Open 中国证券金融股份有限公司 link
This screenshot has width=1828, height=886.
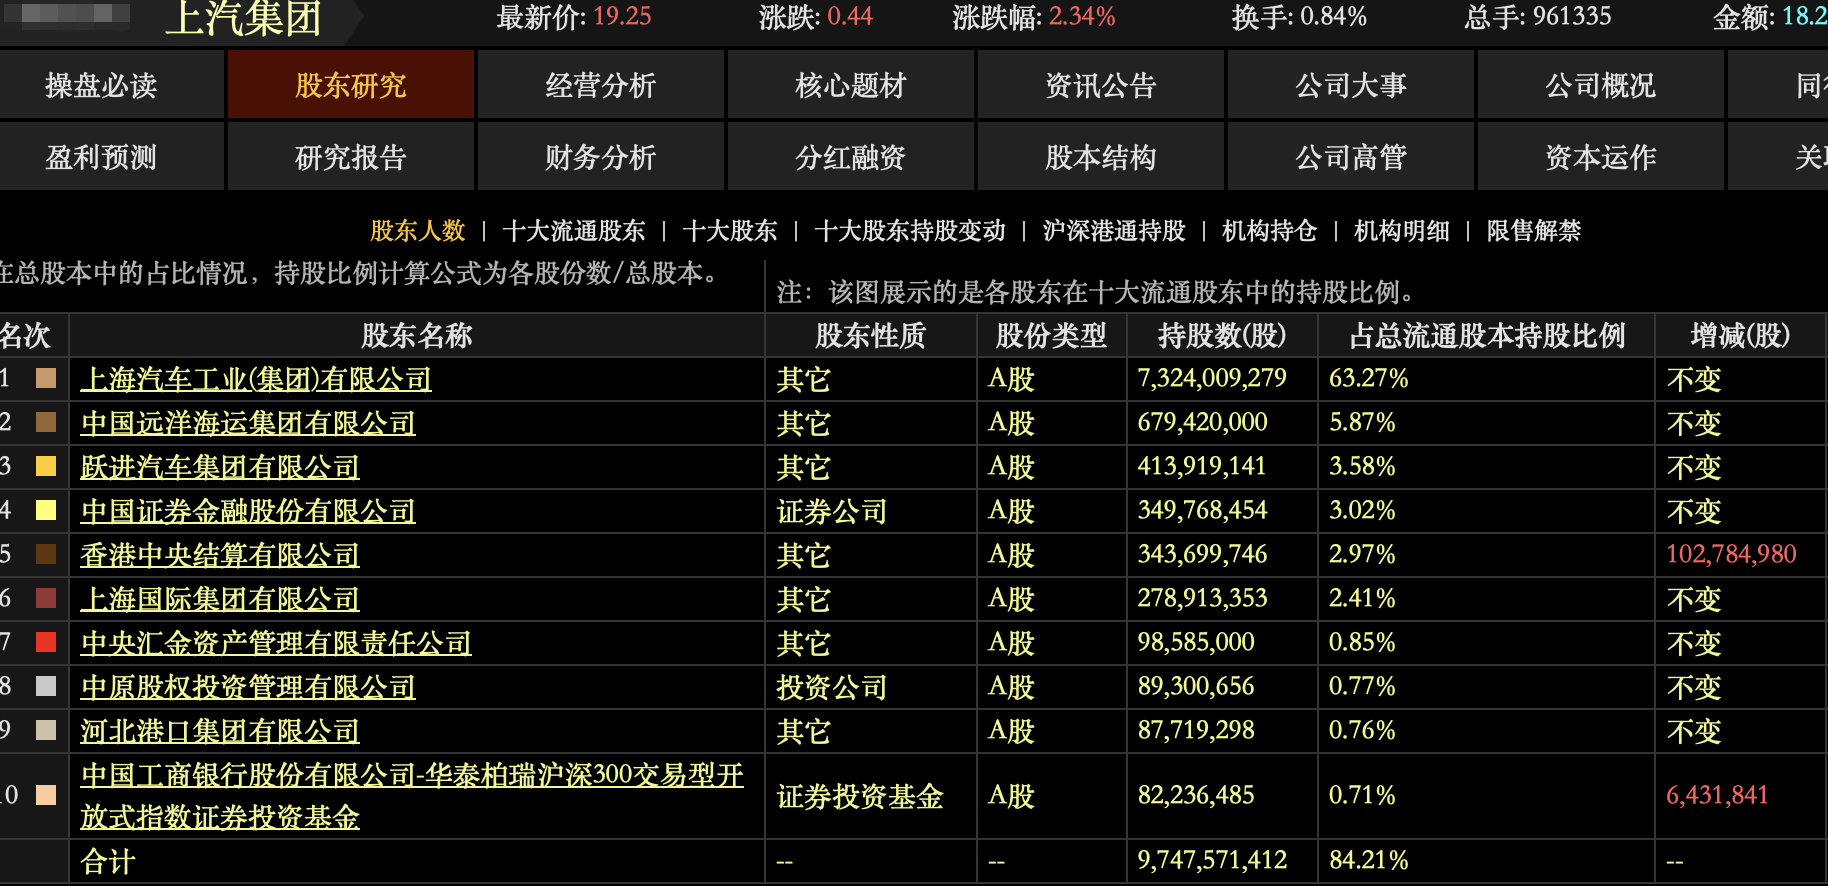[248, 511]
